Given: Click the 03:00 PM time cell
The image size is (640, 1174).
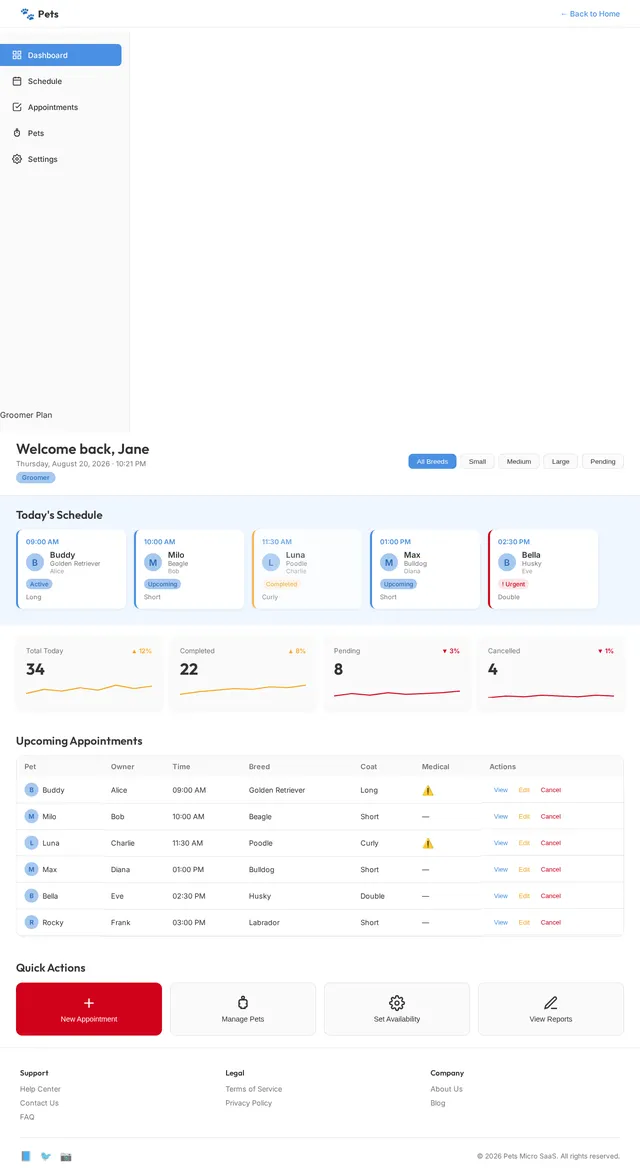Looking at the screenshot, I should [x=189, y=922].
